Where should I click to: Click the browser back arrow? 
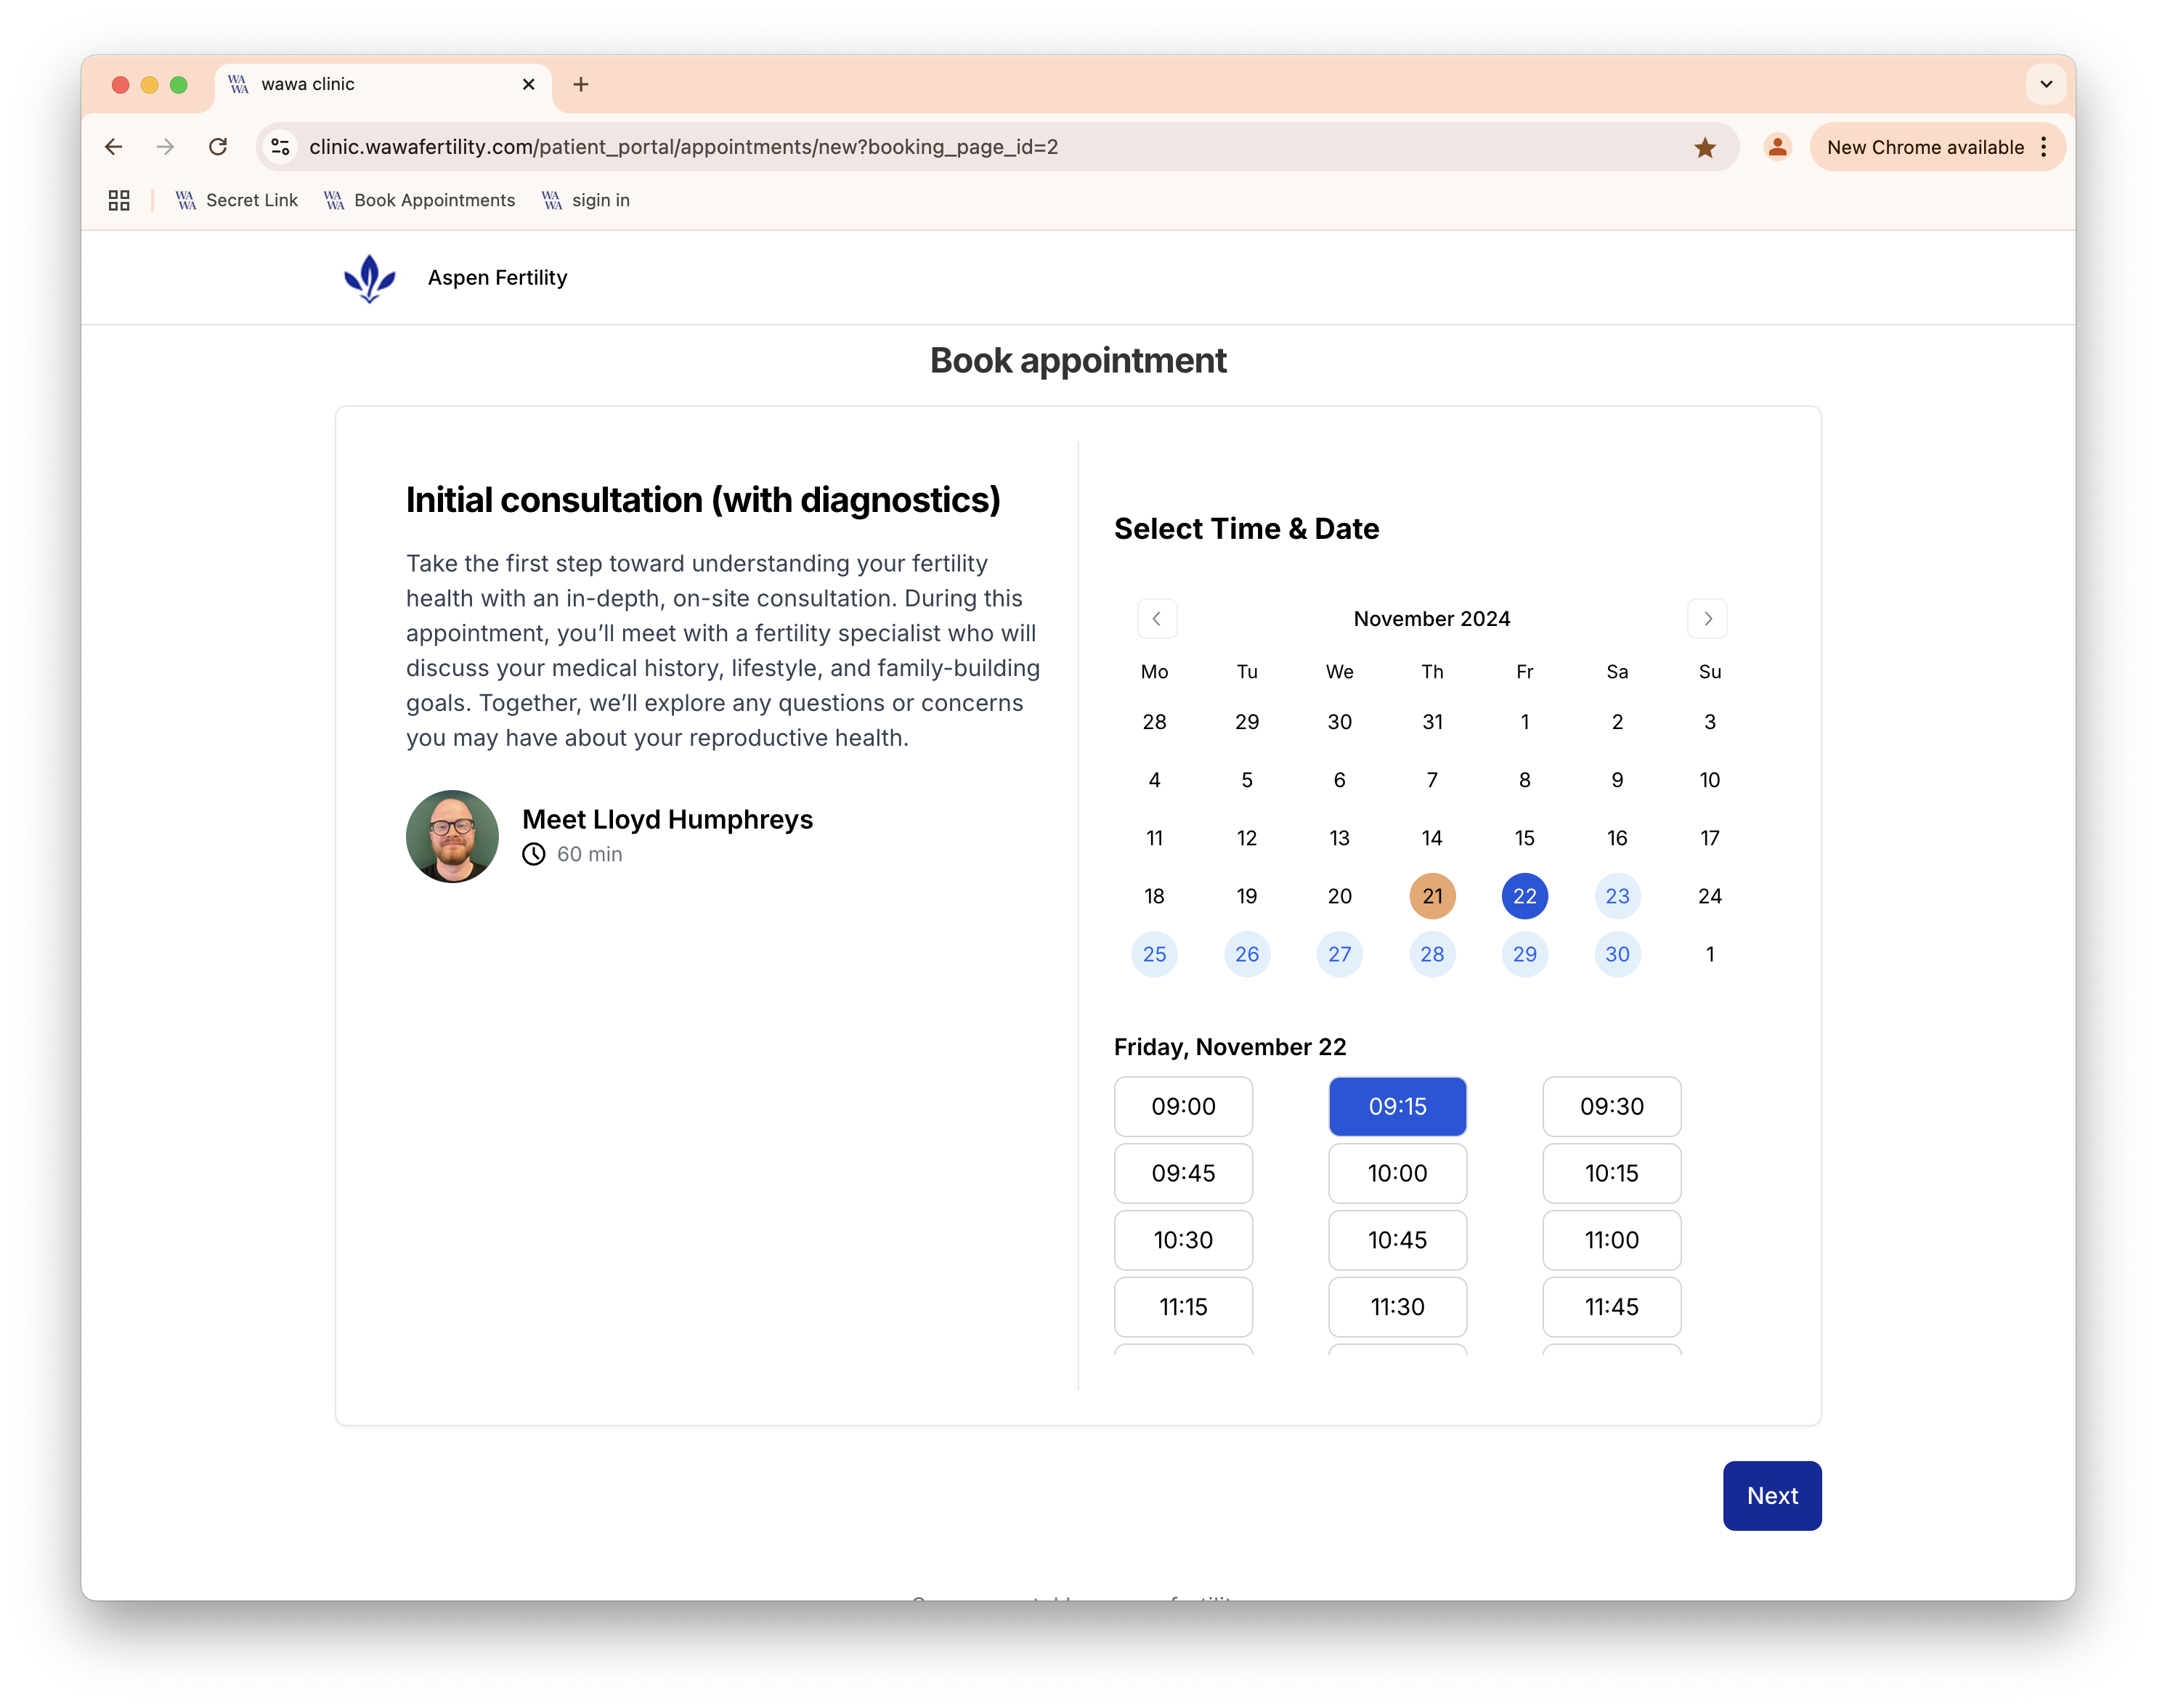tap(114, 147)
